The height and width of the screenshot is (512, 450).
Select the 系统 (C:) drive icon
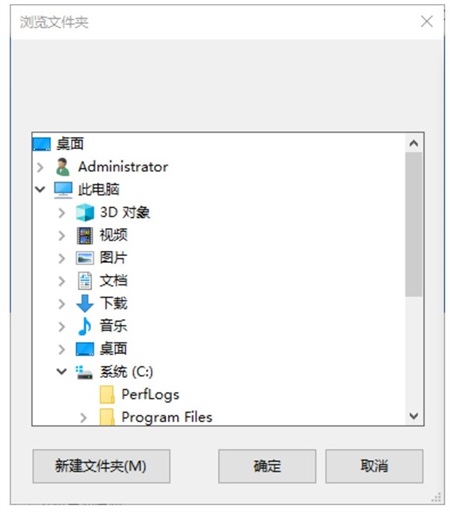pyautogui.click(x=84, y=372)
